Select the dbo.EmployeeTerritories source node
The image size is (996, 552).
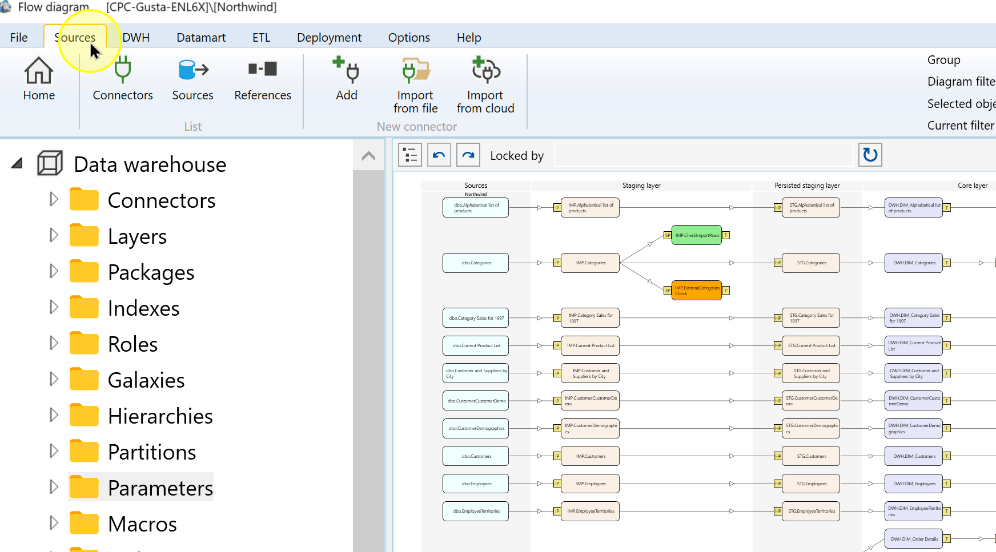click(x=475, y=511)
